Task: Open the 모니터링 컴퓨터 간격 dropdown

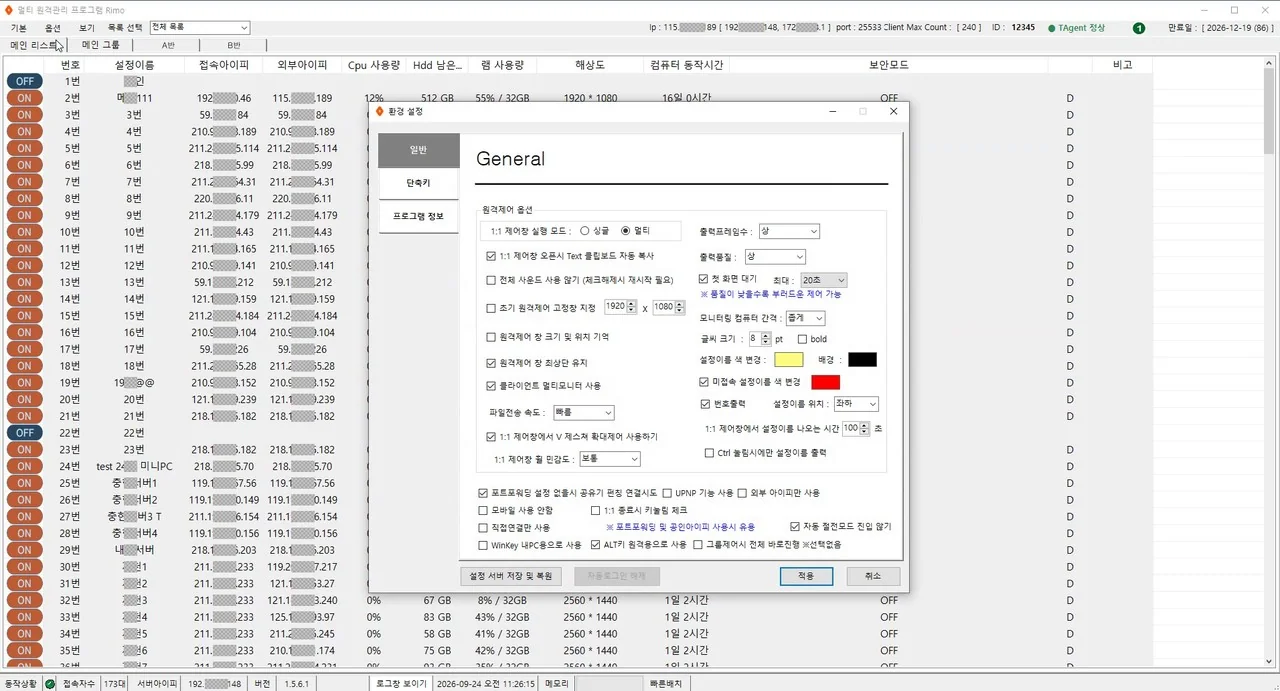Action: tap(805, 318)
